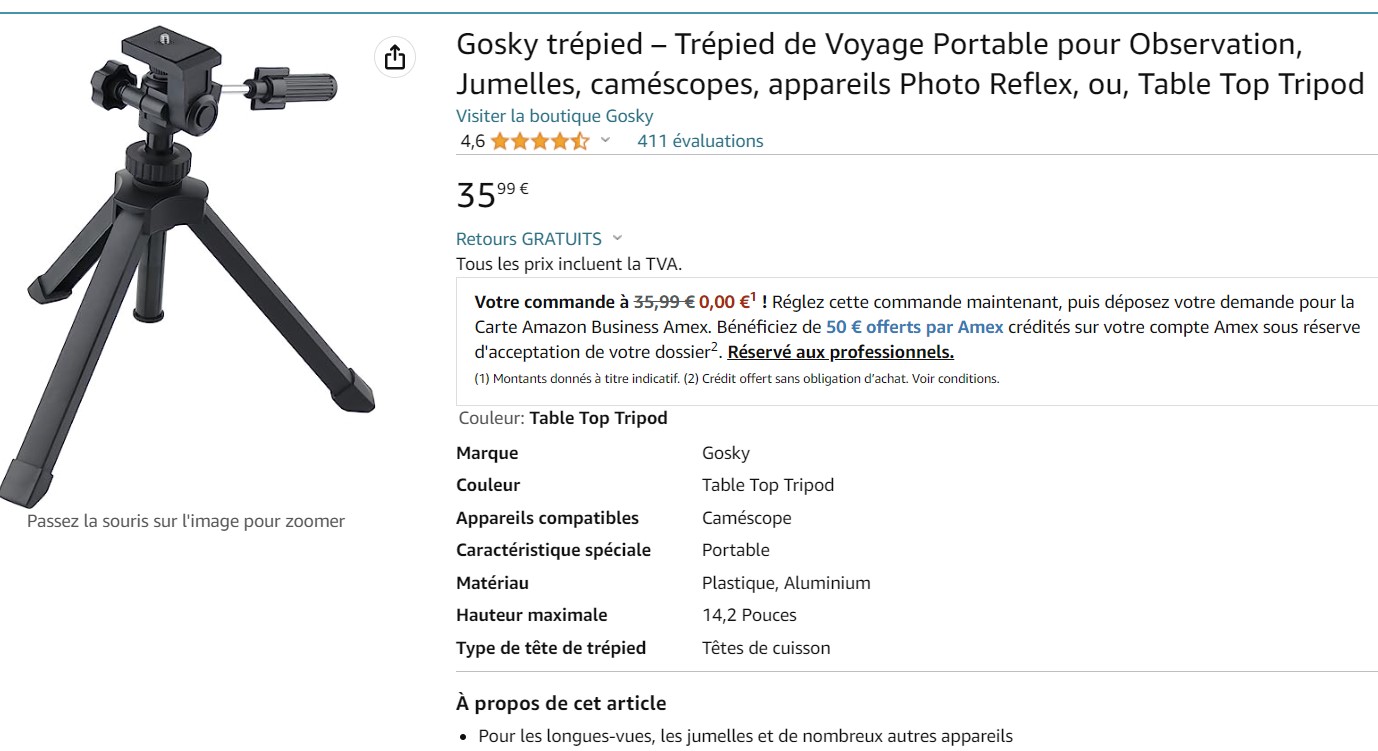Open the 411 évaluations link
The width and height of the screenshot is (1378, 751).
(x=700, y=141)
